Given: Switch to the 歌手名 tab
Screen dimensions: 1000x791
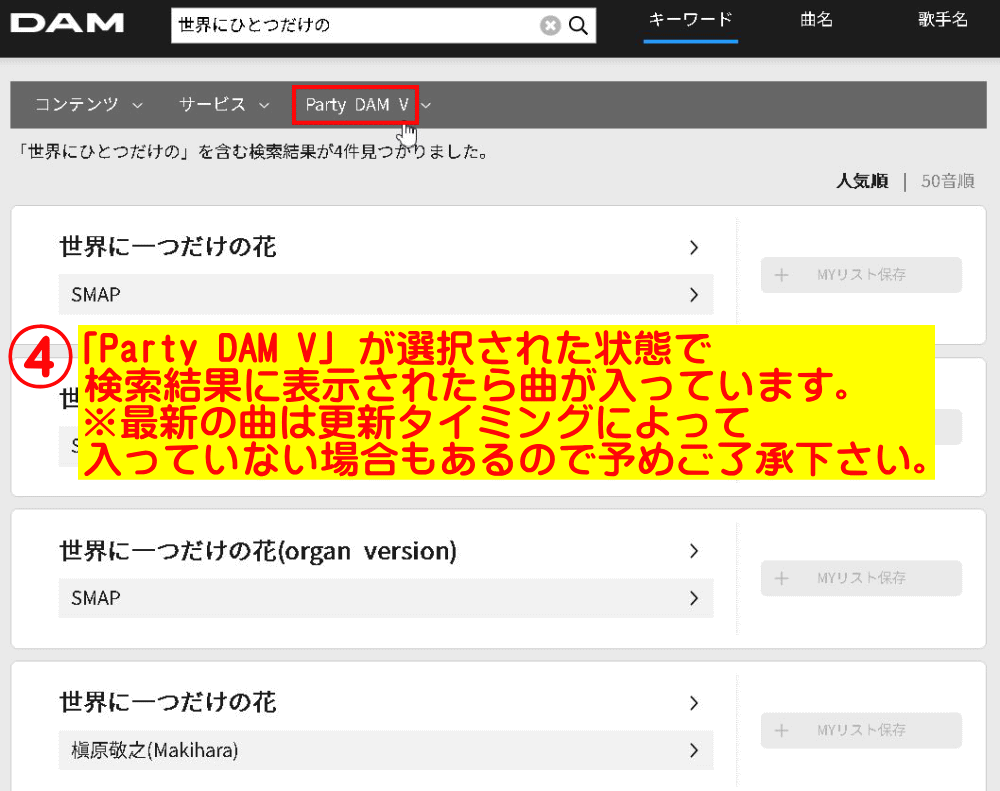Looking at the screenshot, I should [x=943, y=20].
